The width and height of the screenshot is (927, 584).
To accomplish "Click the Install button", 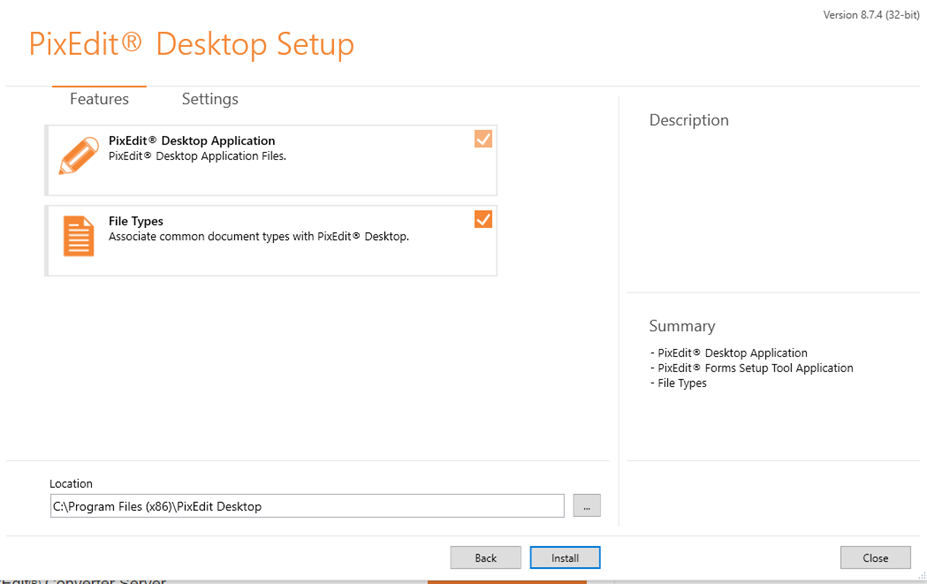I will [565, 557].
